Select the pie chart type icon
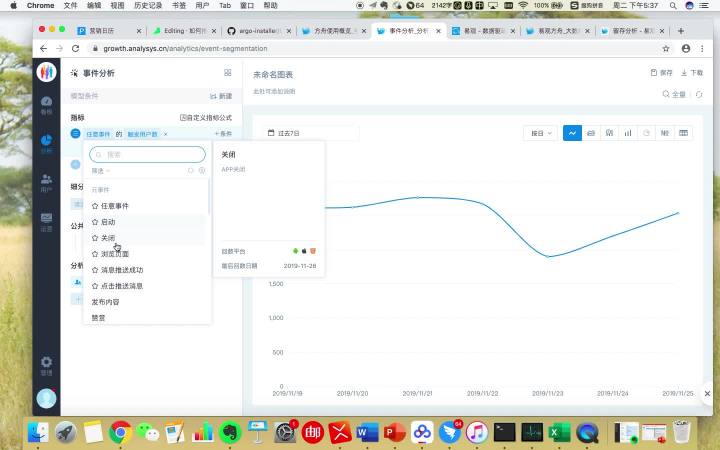Viewport: 720px width, 450px height. (x=647, y=133)
